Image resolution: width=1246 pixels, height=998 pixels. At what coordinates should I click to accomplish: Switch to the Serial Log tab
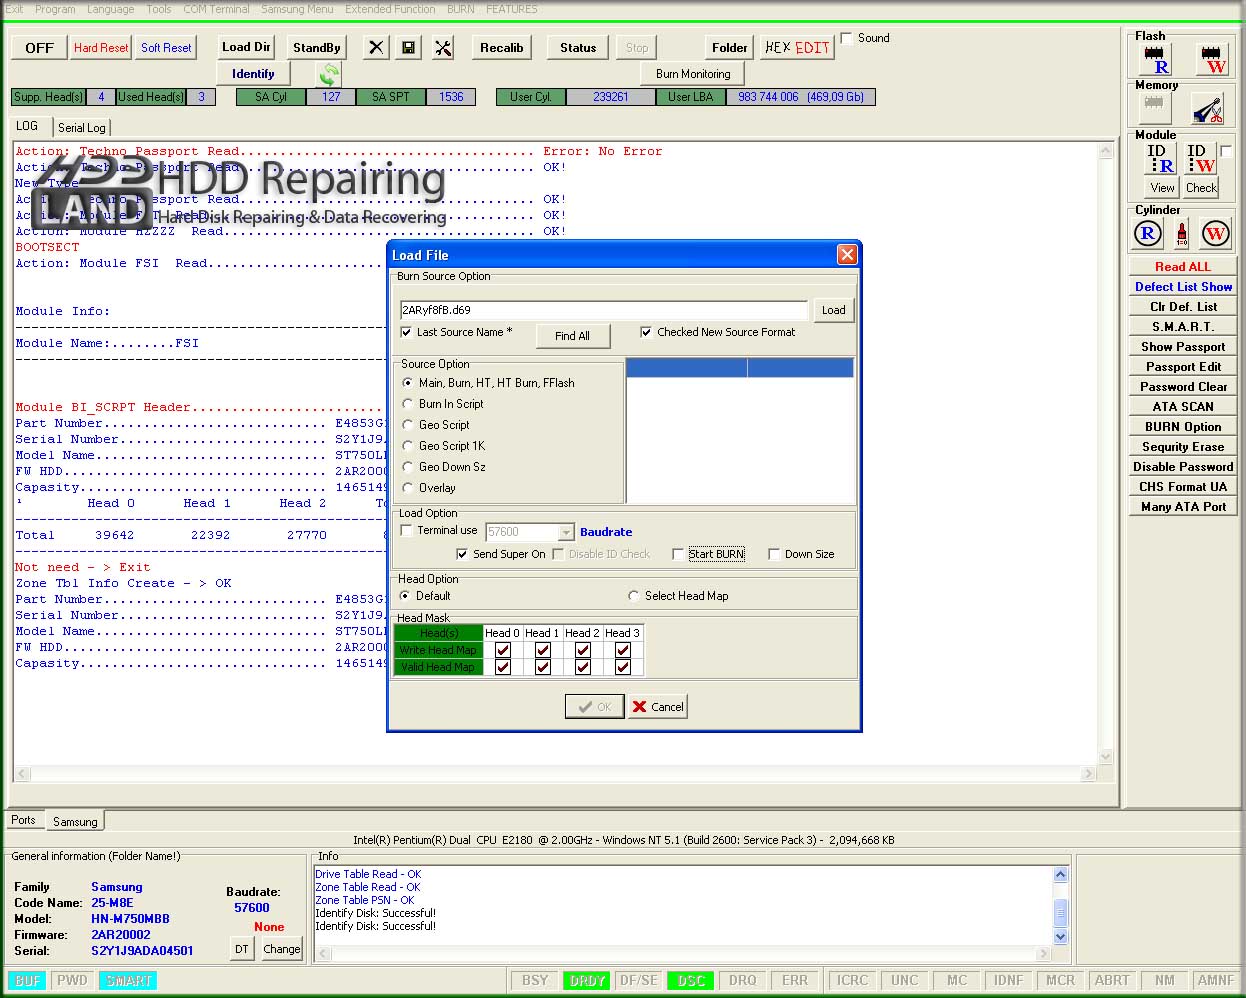[81, 128]
